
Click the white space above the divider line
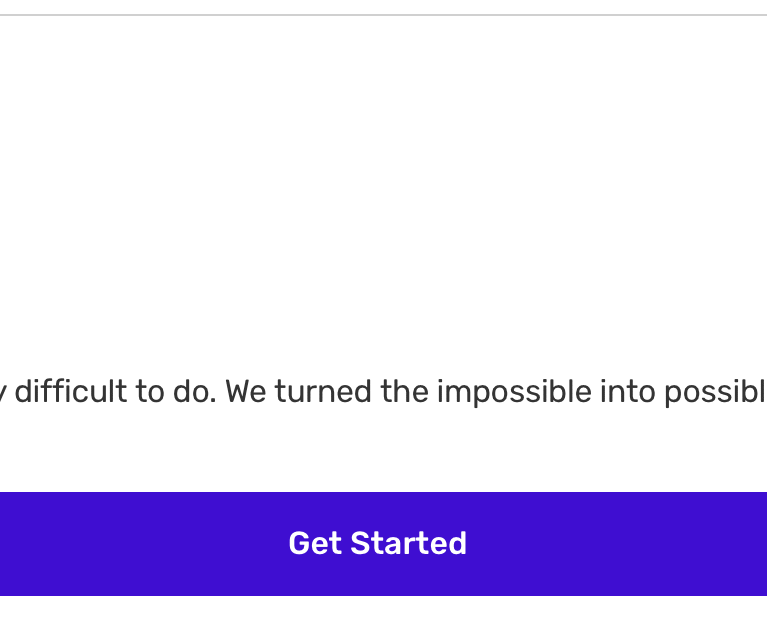coord(383,6)
